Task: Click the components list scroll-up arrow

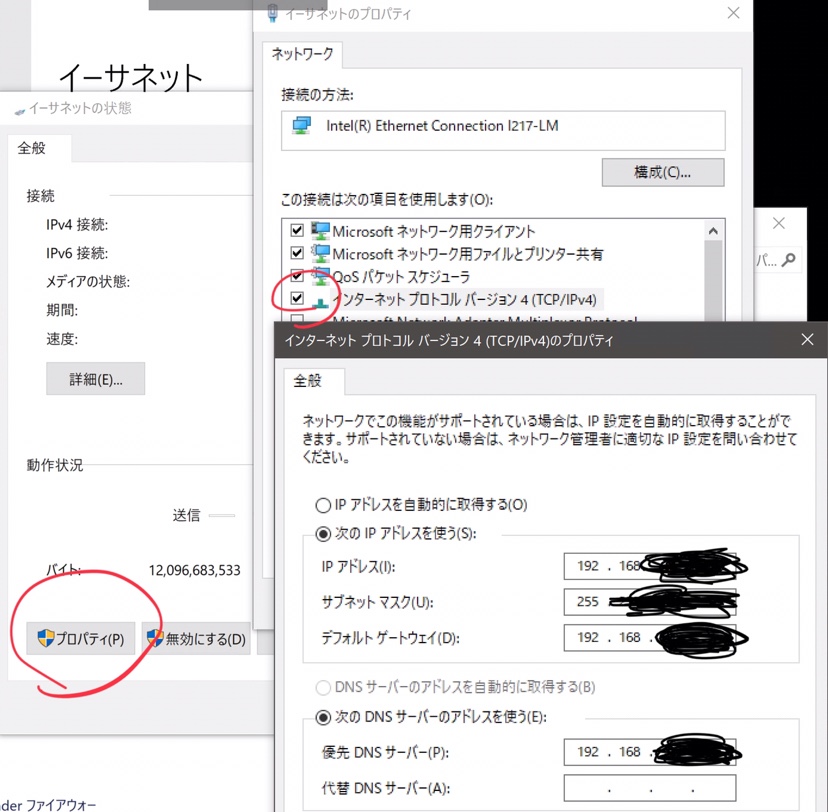Action: click(713, 231)
